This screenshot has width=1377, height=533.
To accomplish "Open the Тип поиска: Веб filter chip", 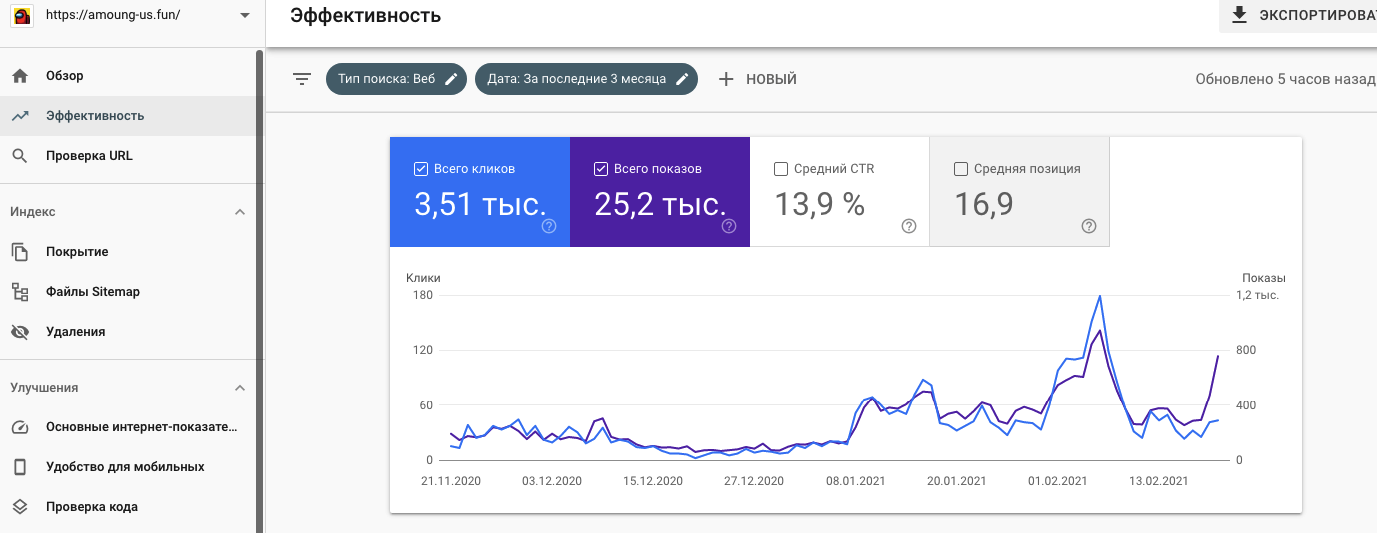I will (x=396, y=79).
